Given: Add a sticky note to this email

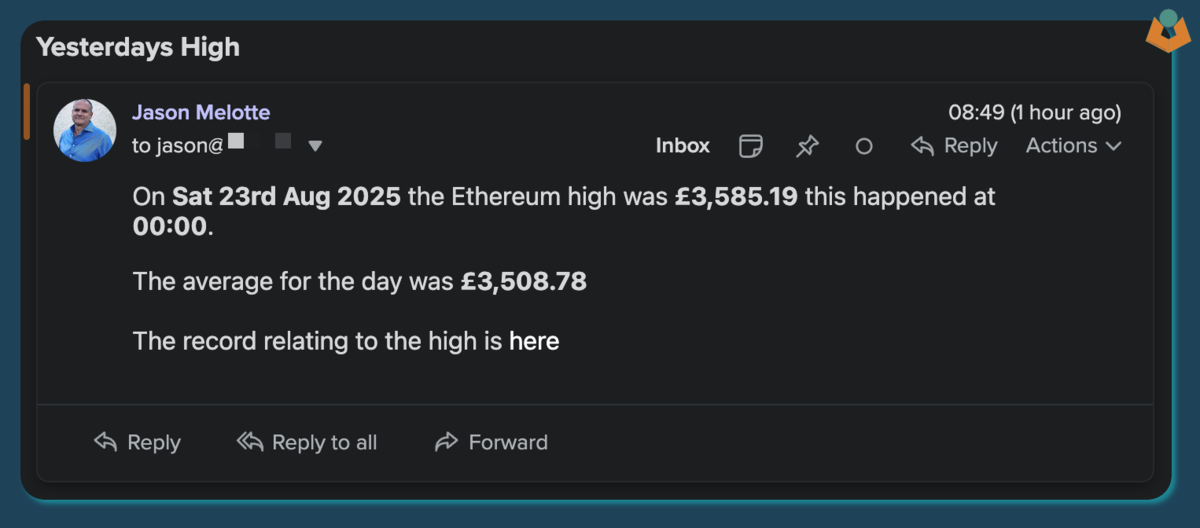Looking at the screenshot, I should pyautogui.click(x=750, y=146).
